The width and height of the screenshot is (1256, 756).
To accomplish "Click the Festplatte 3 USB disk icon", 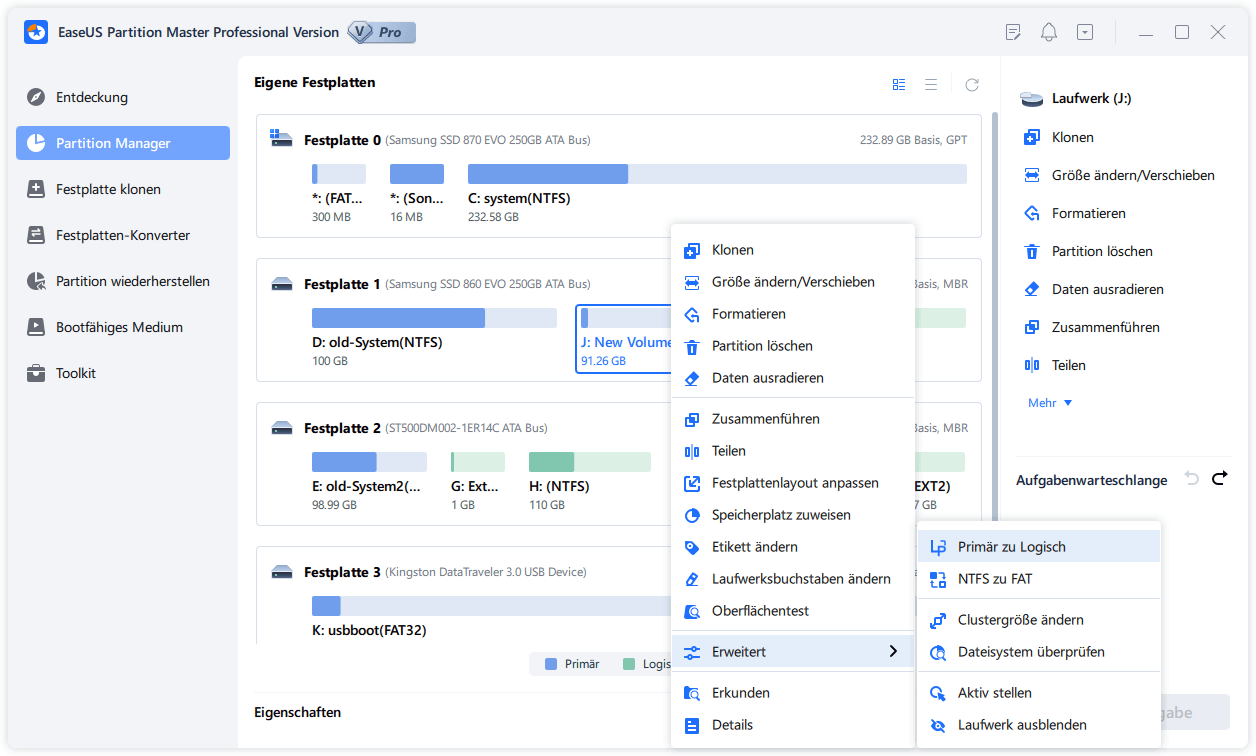I will [x=282, y=572].
